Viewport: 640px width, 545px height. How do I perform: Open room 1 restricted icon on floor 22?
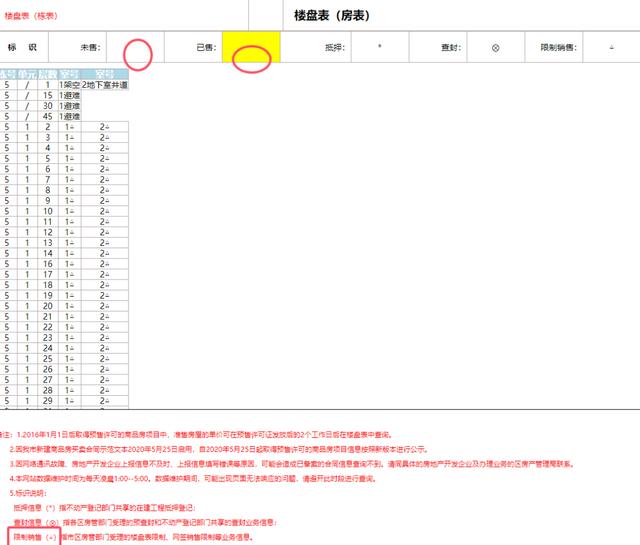[72, 328]
